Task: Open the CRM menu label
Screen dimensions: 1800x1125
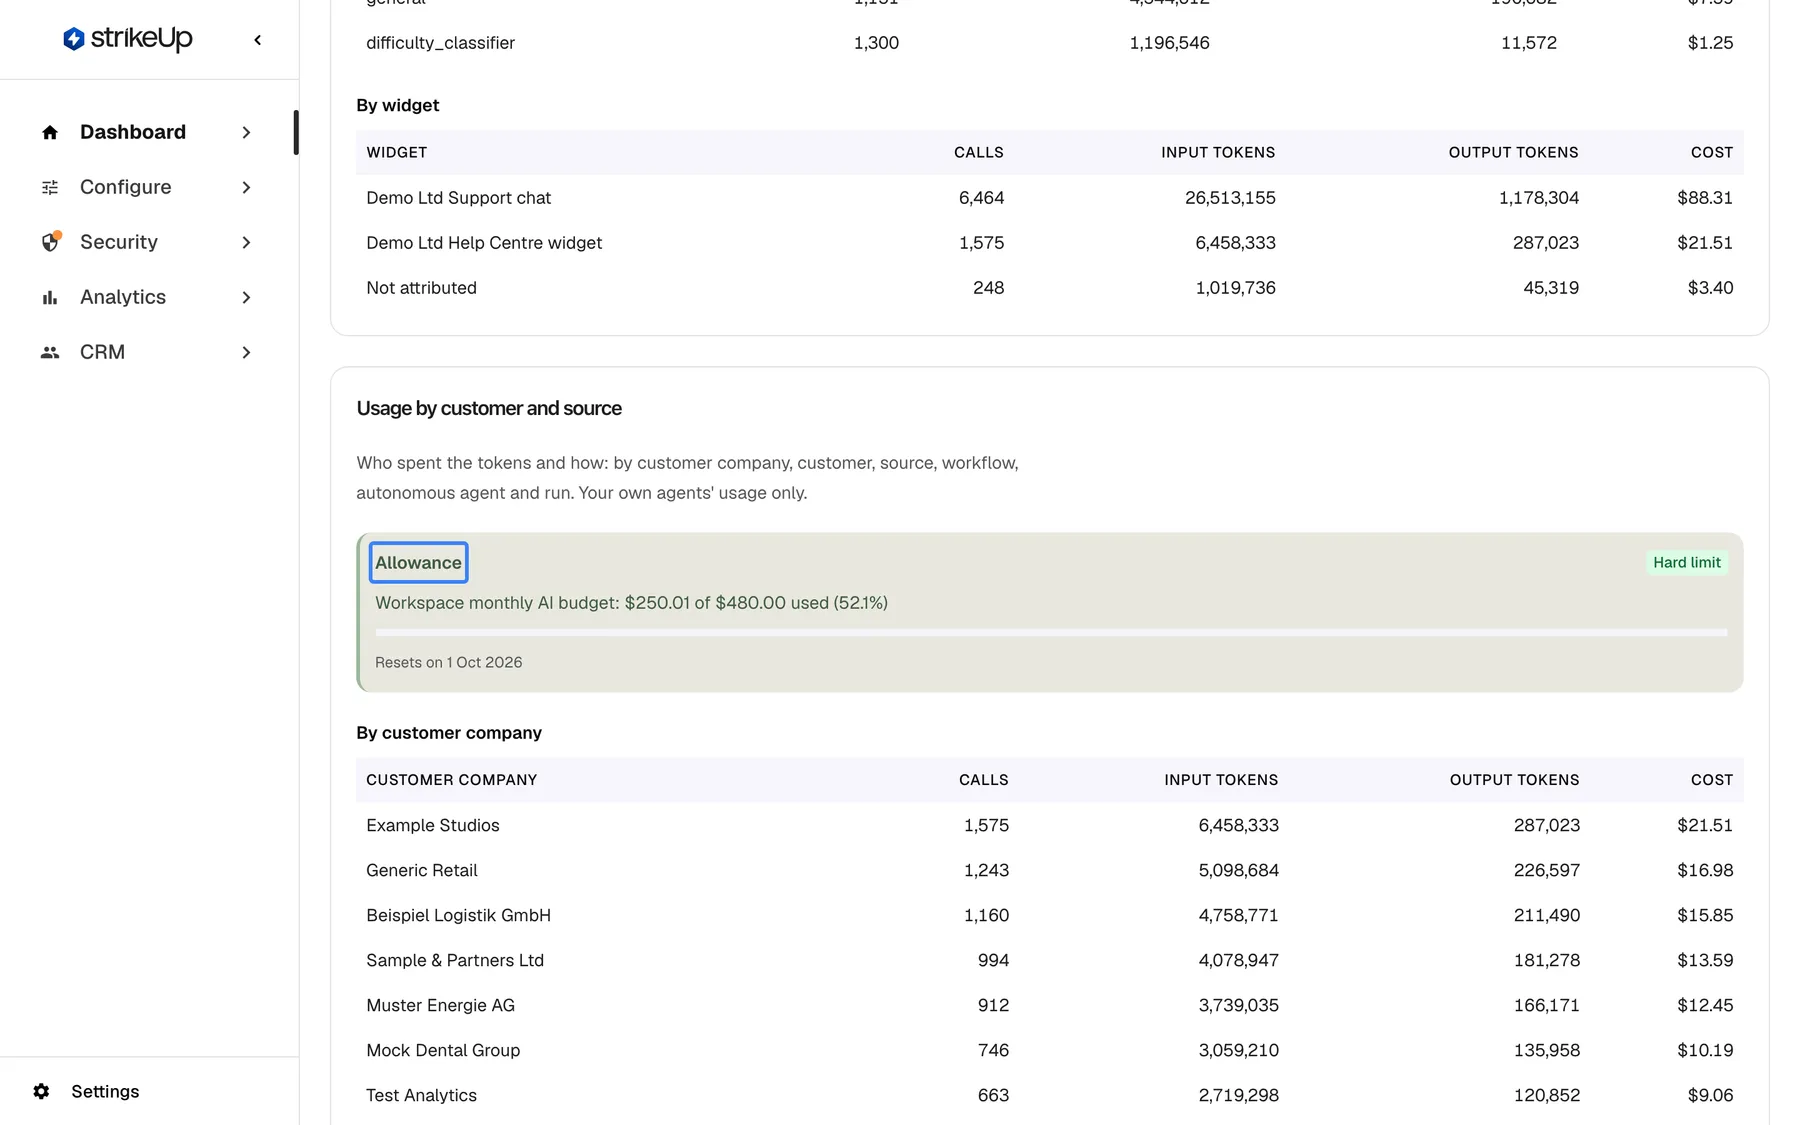Action: click(x=102, y=352)
